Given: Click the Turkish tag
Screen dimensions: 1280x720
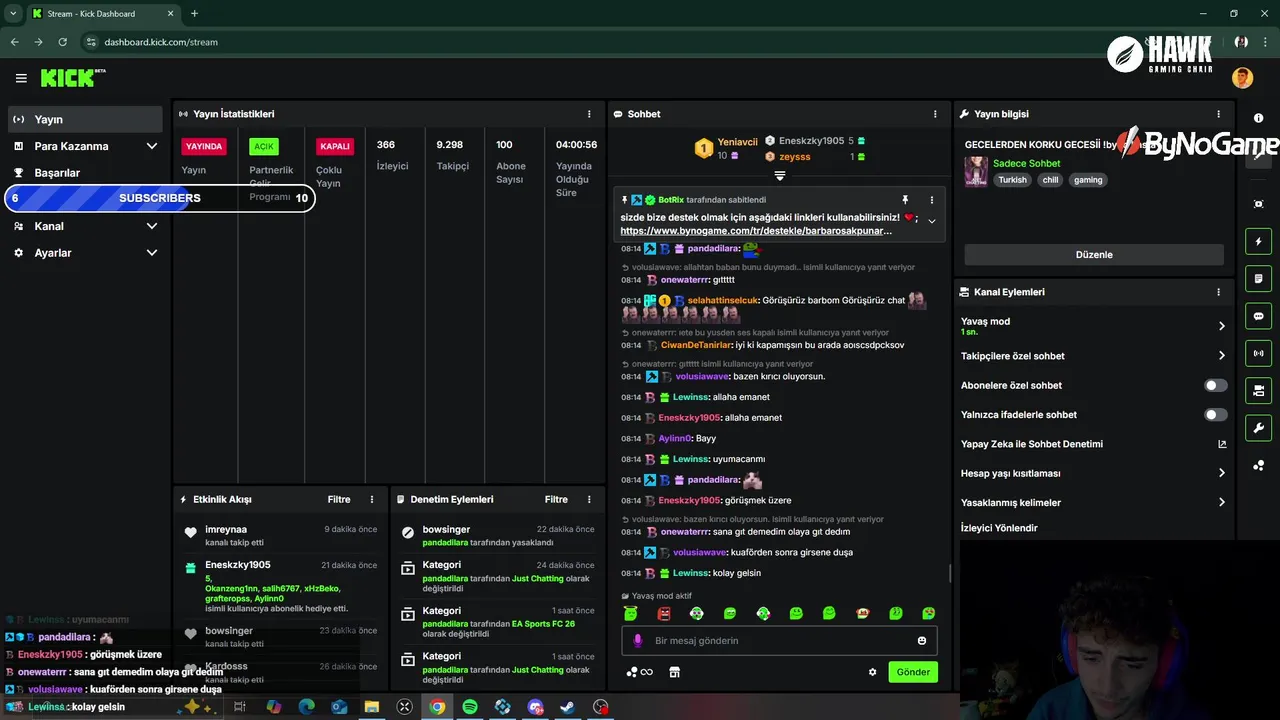Looking at the screenshot, I should coord(1012,180).
